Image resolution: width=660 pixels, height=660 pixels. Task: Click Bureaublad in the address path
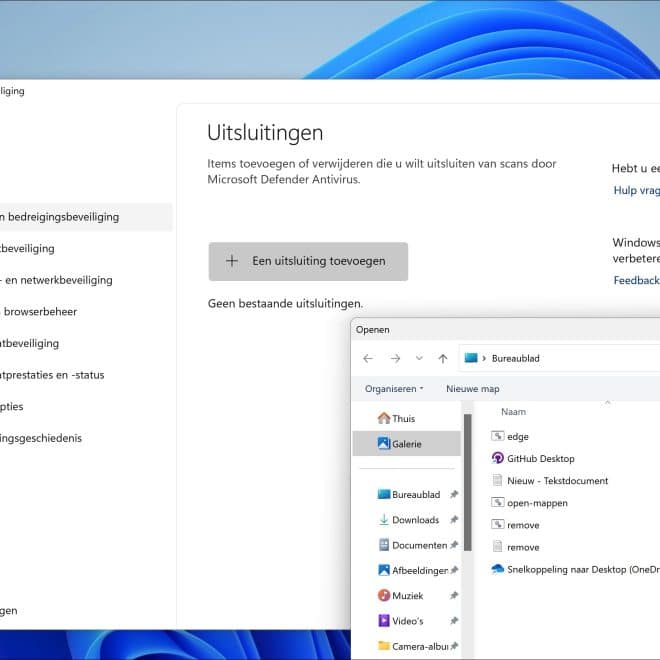click(516, 358)
